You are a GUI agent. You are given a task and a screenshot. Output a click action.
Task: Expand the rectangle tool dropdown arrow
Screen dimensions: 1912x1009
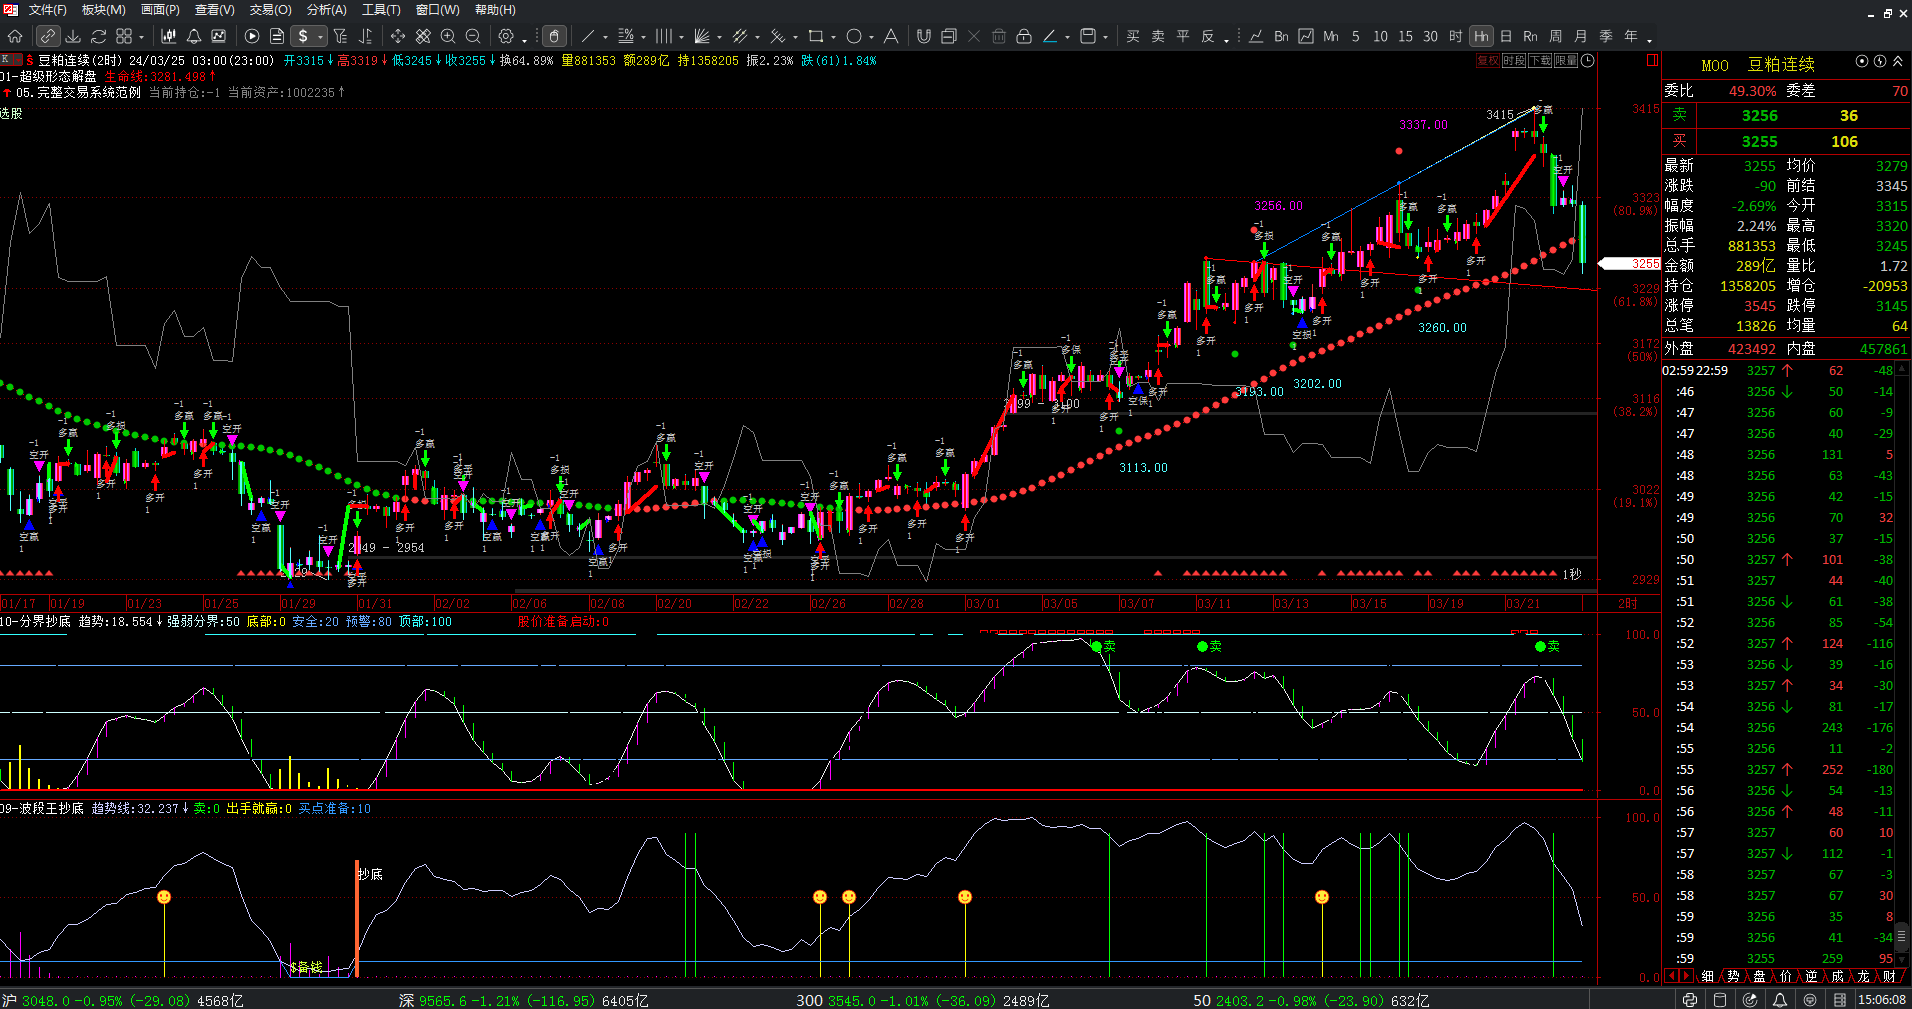(833, 37)
